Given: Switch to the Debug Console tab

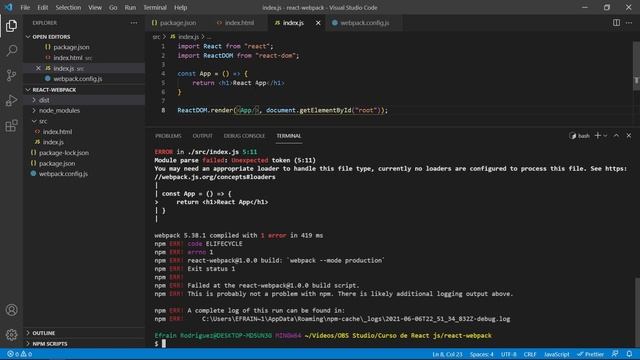Looking at the screenshot, I should pos(244,136).
